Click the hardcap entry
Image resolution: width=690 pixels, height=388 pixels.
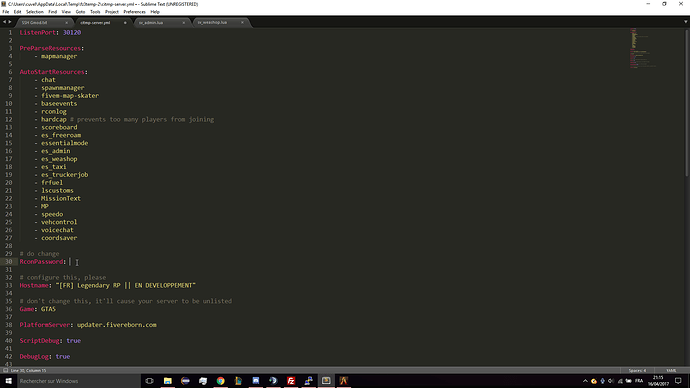point(54,120)
